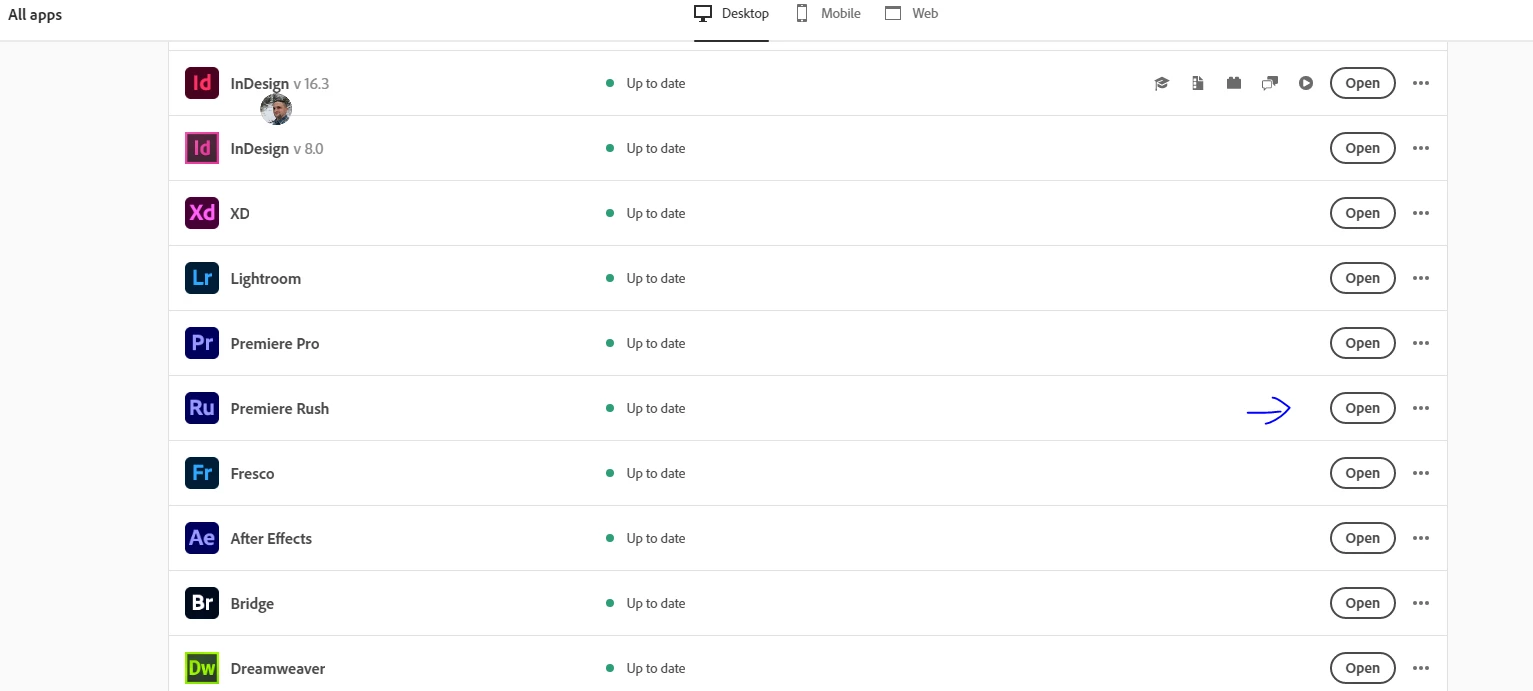Click the graduation cap tutorials icon for InDesign
Screen dimensions: 1533x691
coord(1161,83)
